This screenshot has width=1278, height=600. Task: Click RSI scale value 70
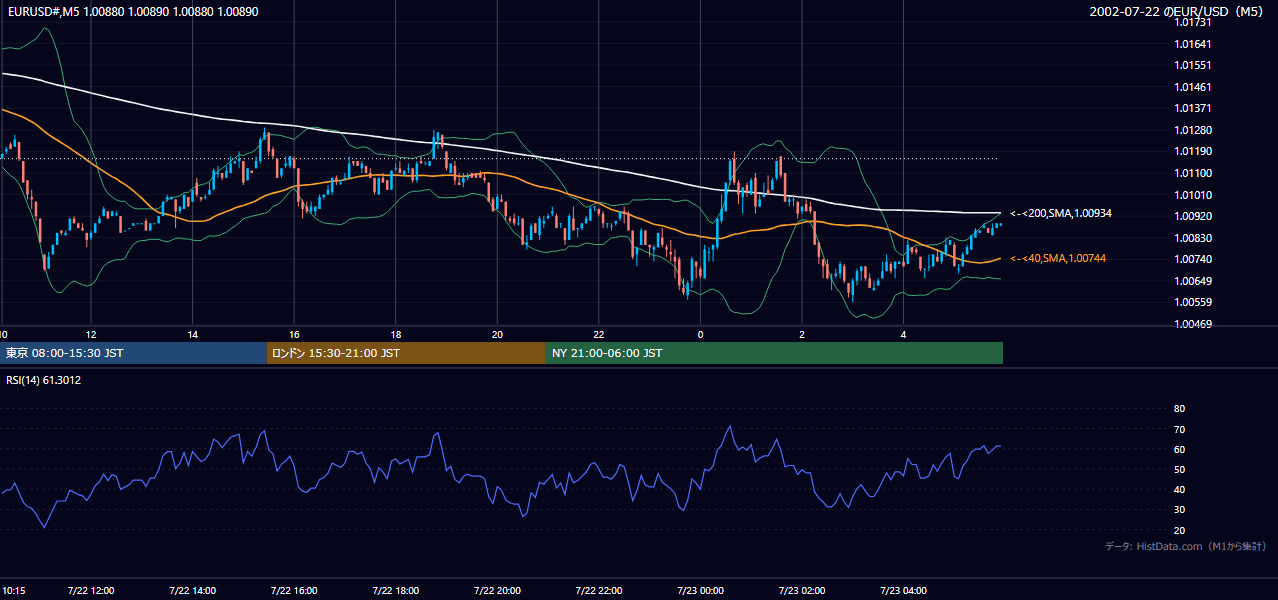point(1179,429)
